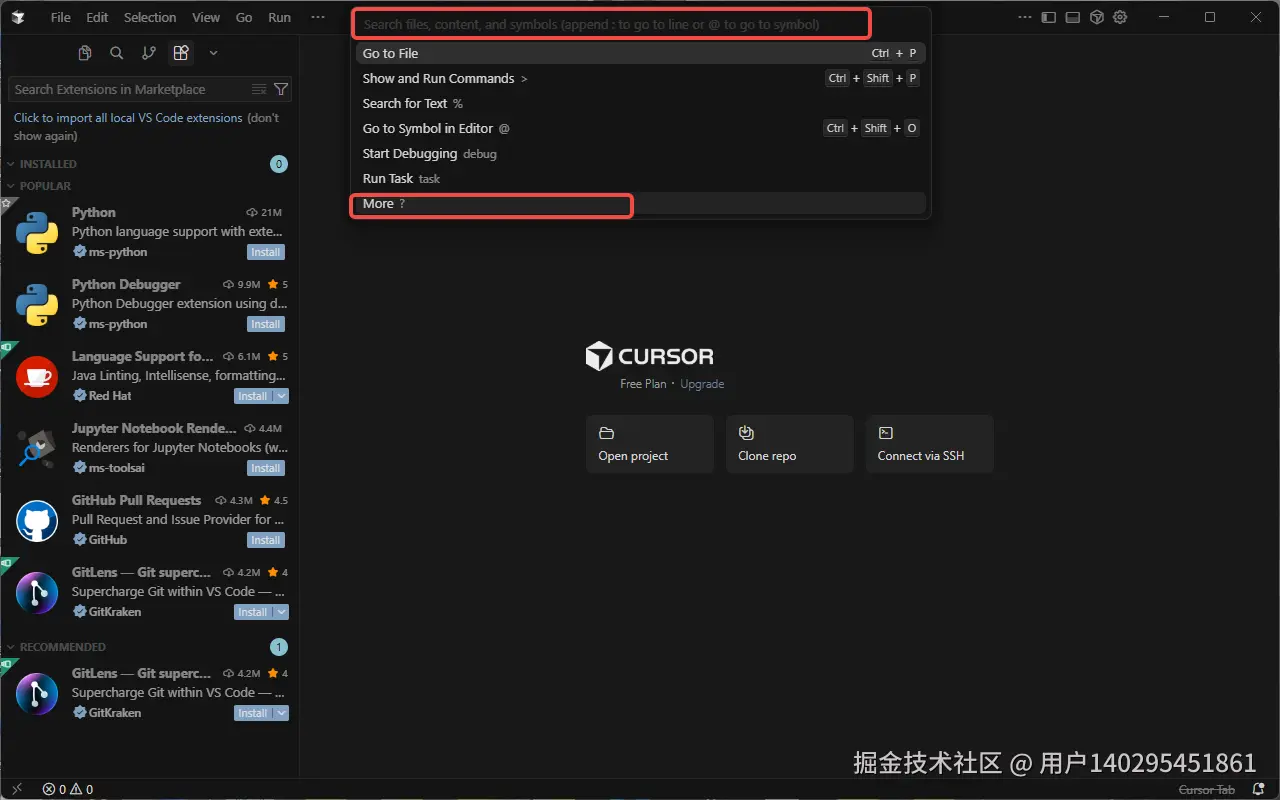
Task: Open the Cursor cube icon in the title bar
Action: click(1096, 17)
